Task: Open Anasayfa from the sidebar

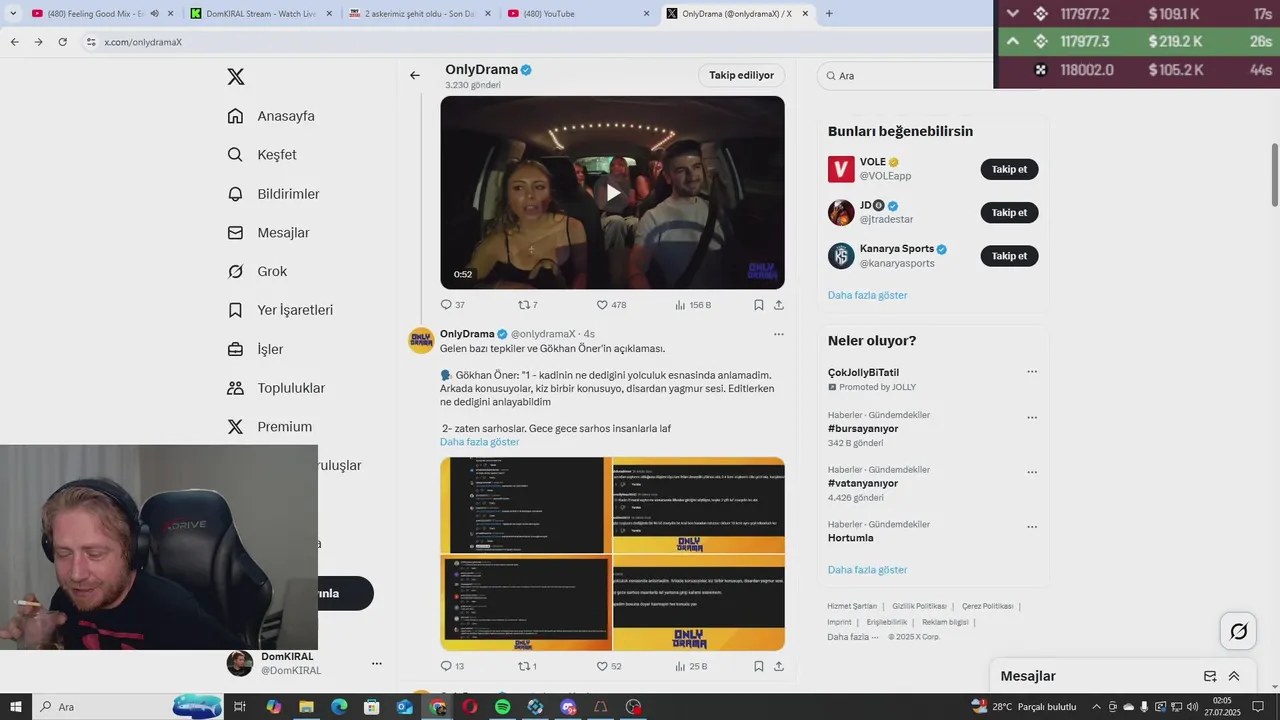Action: coord(271,116)
